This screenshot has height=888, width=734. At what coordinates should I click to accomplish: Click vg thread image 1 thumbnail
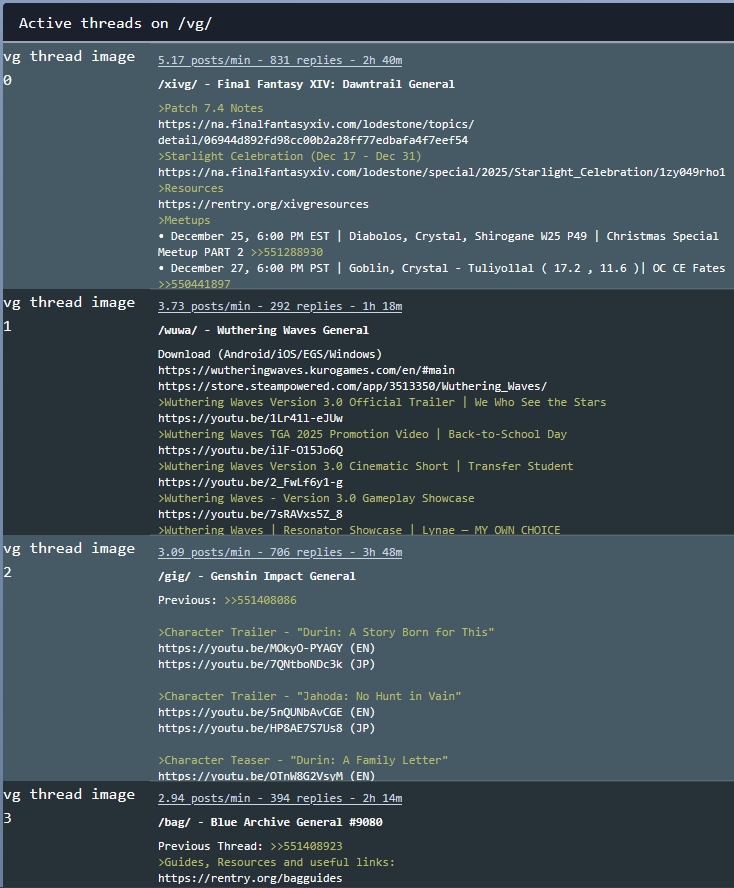click(69, 314)
